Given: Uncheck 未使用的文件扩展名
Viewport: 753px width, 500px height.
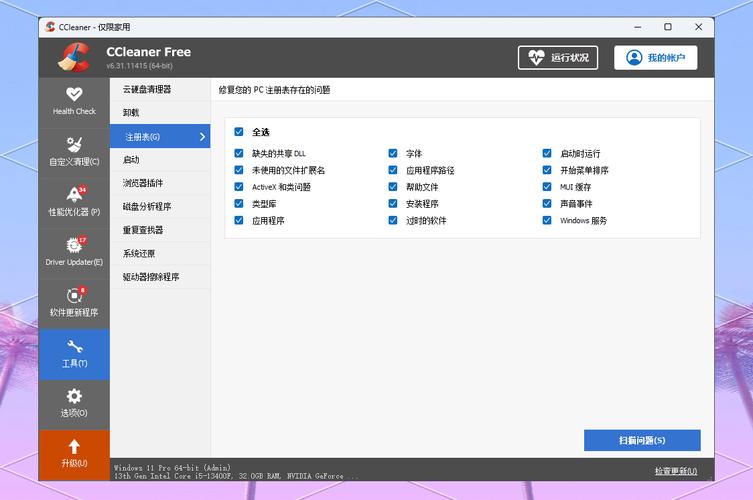Looking at the screenshot, I should [239, 170].
